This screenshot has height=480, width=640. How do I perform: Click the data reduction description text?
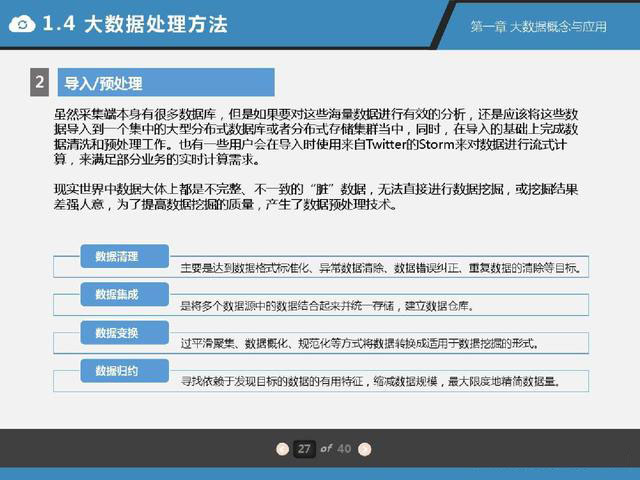coord(368,382)
